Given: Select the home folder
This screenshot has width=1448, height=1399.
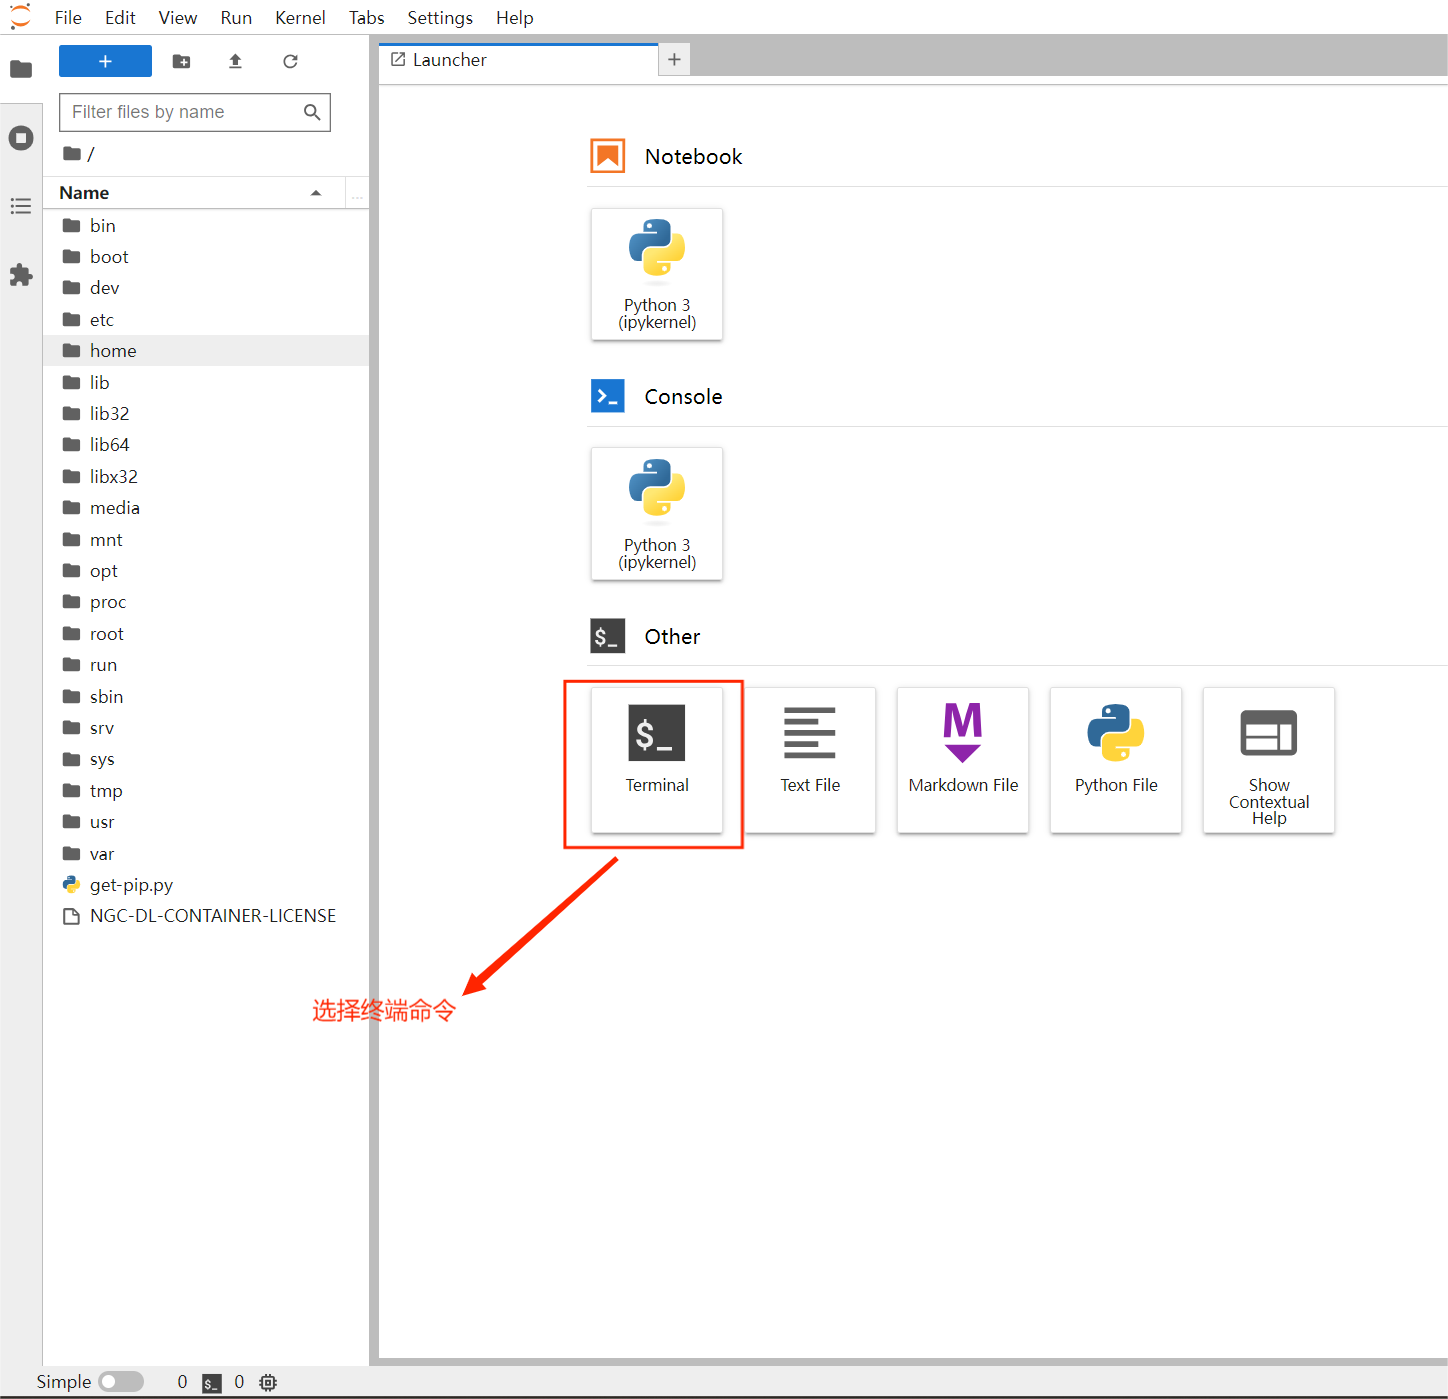Looking at the screenshot, I should pos(206,351).
